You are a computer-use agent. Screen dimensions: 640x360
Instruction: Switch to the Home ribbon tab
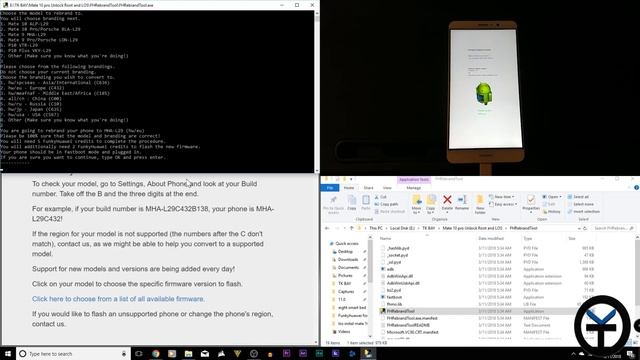point(349,188)
